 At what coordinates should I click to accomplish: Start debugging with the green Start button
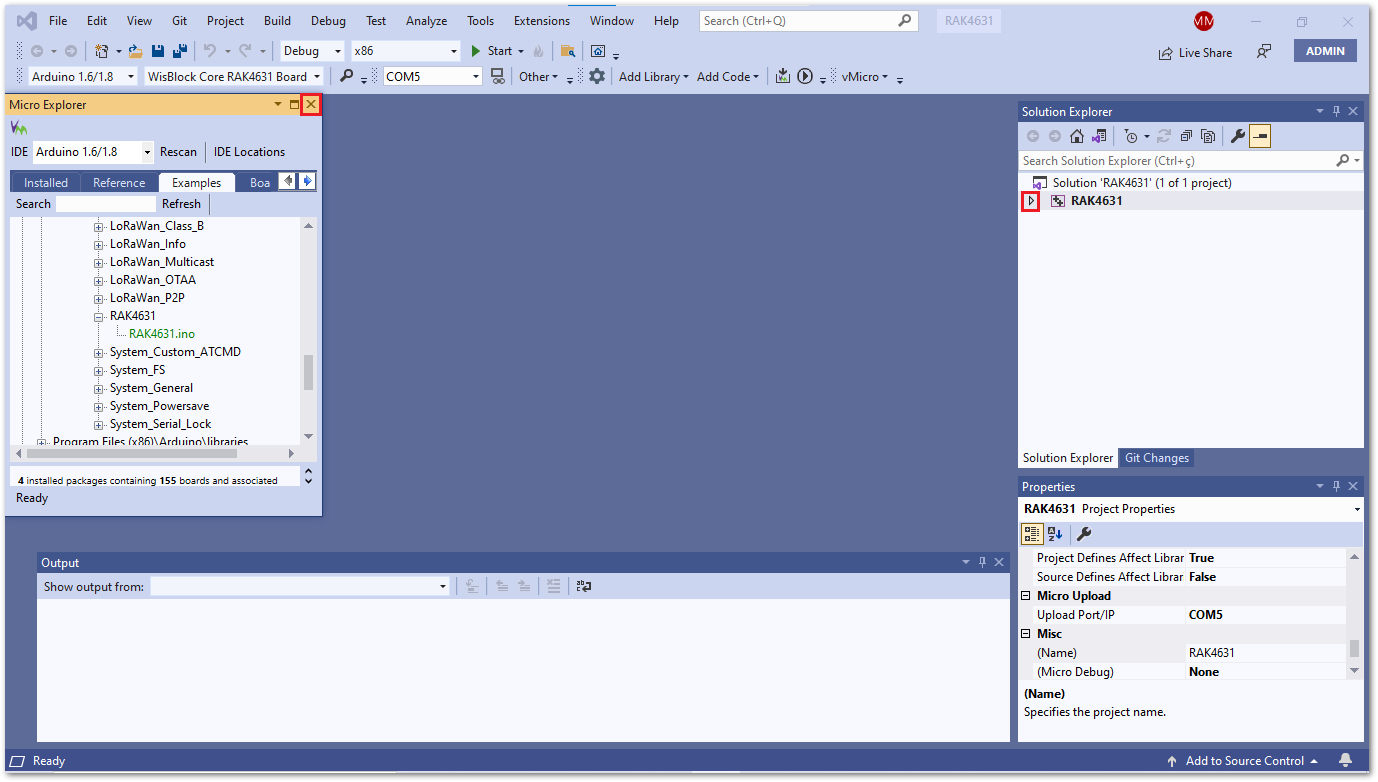click(491, 51)
